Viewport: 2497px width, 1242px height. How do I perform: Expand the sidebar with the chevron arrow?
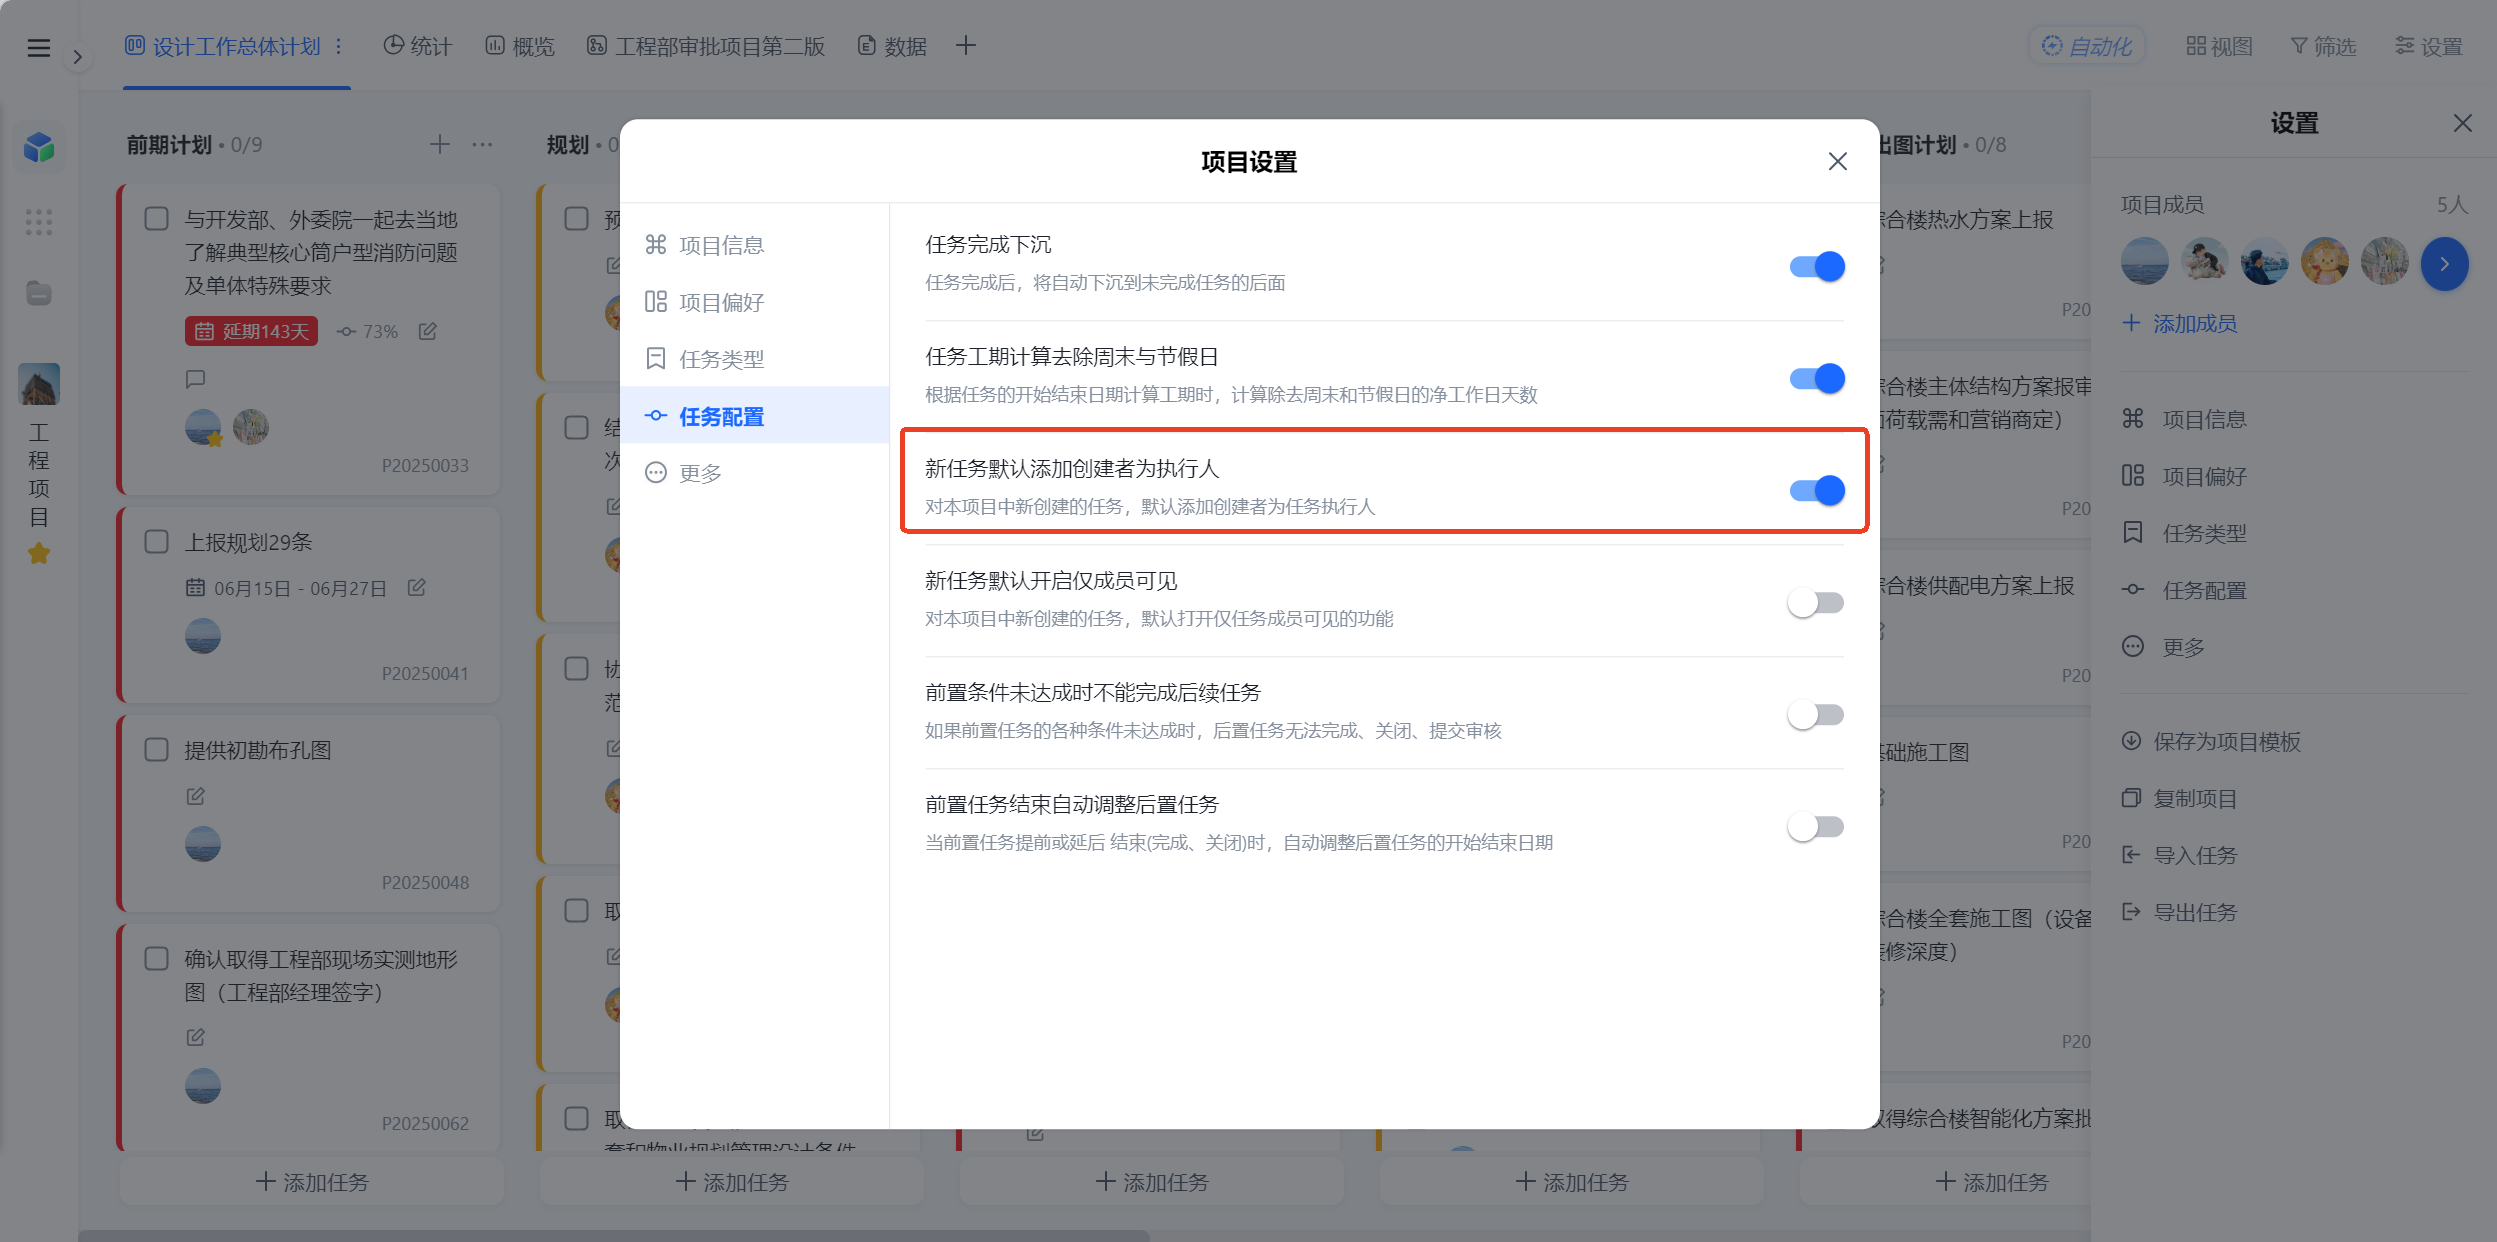(x=77, y=57)
